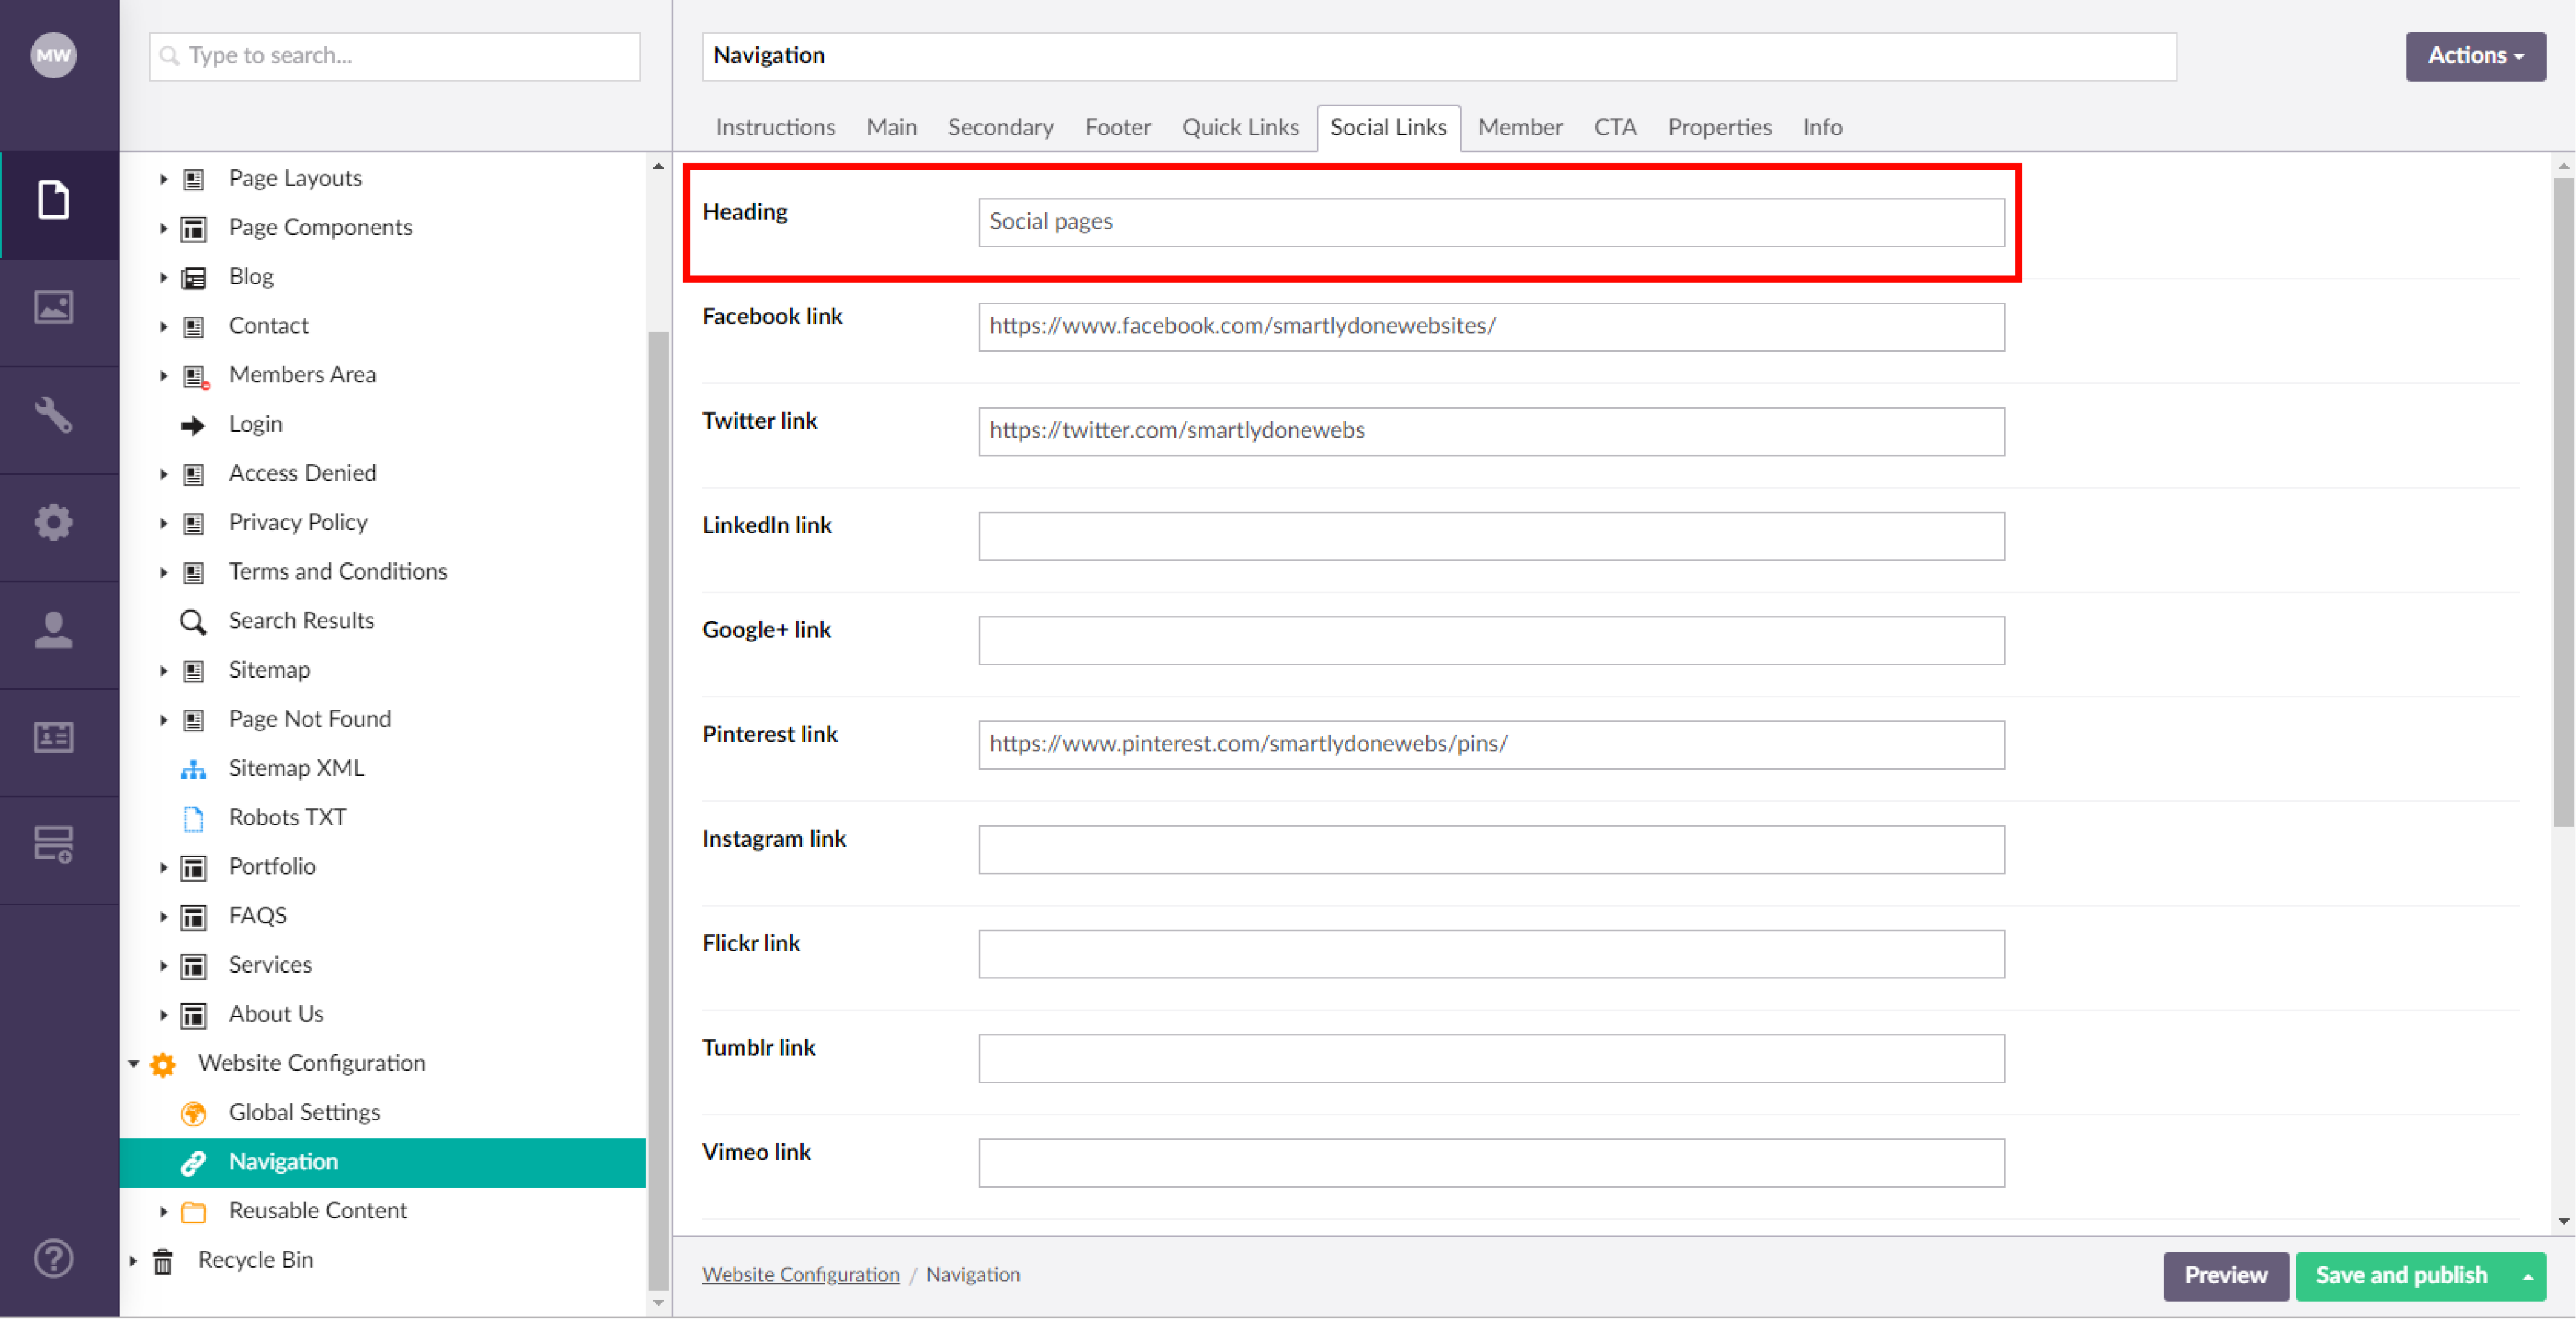Select the Page Not Found item

coord(310,719)
